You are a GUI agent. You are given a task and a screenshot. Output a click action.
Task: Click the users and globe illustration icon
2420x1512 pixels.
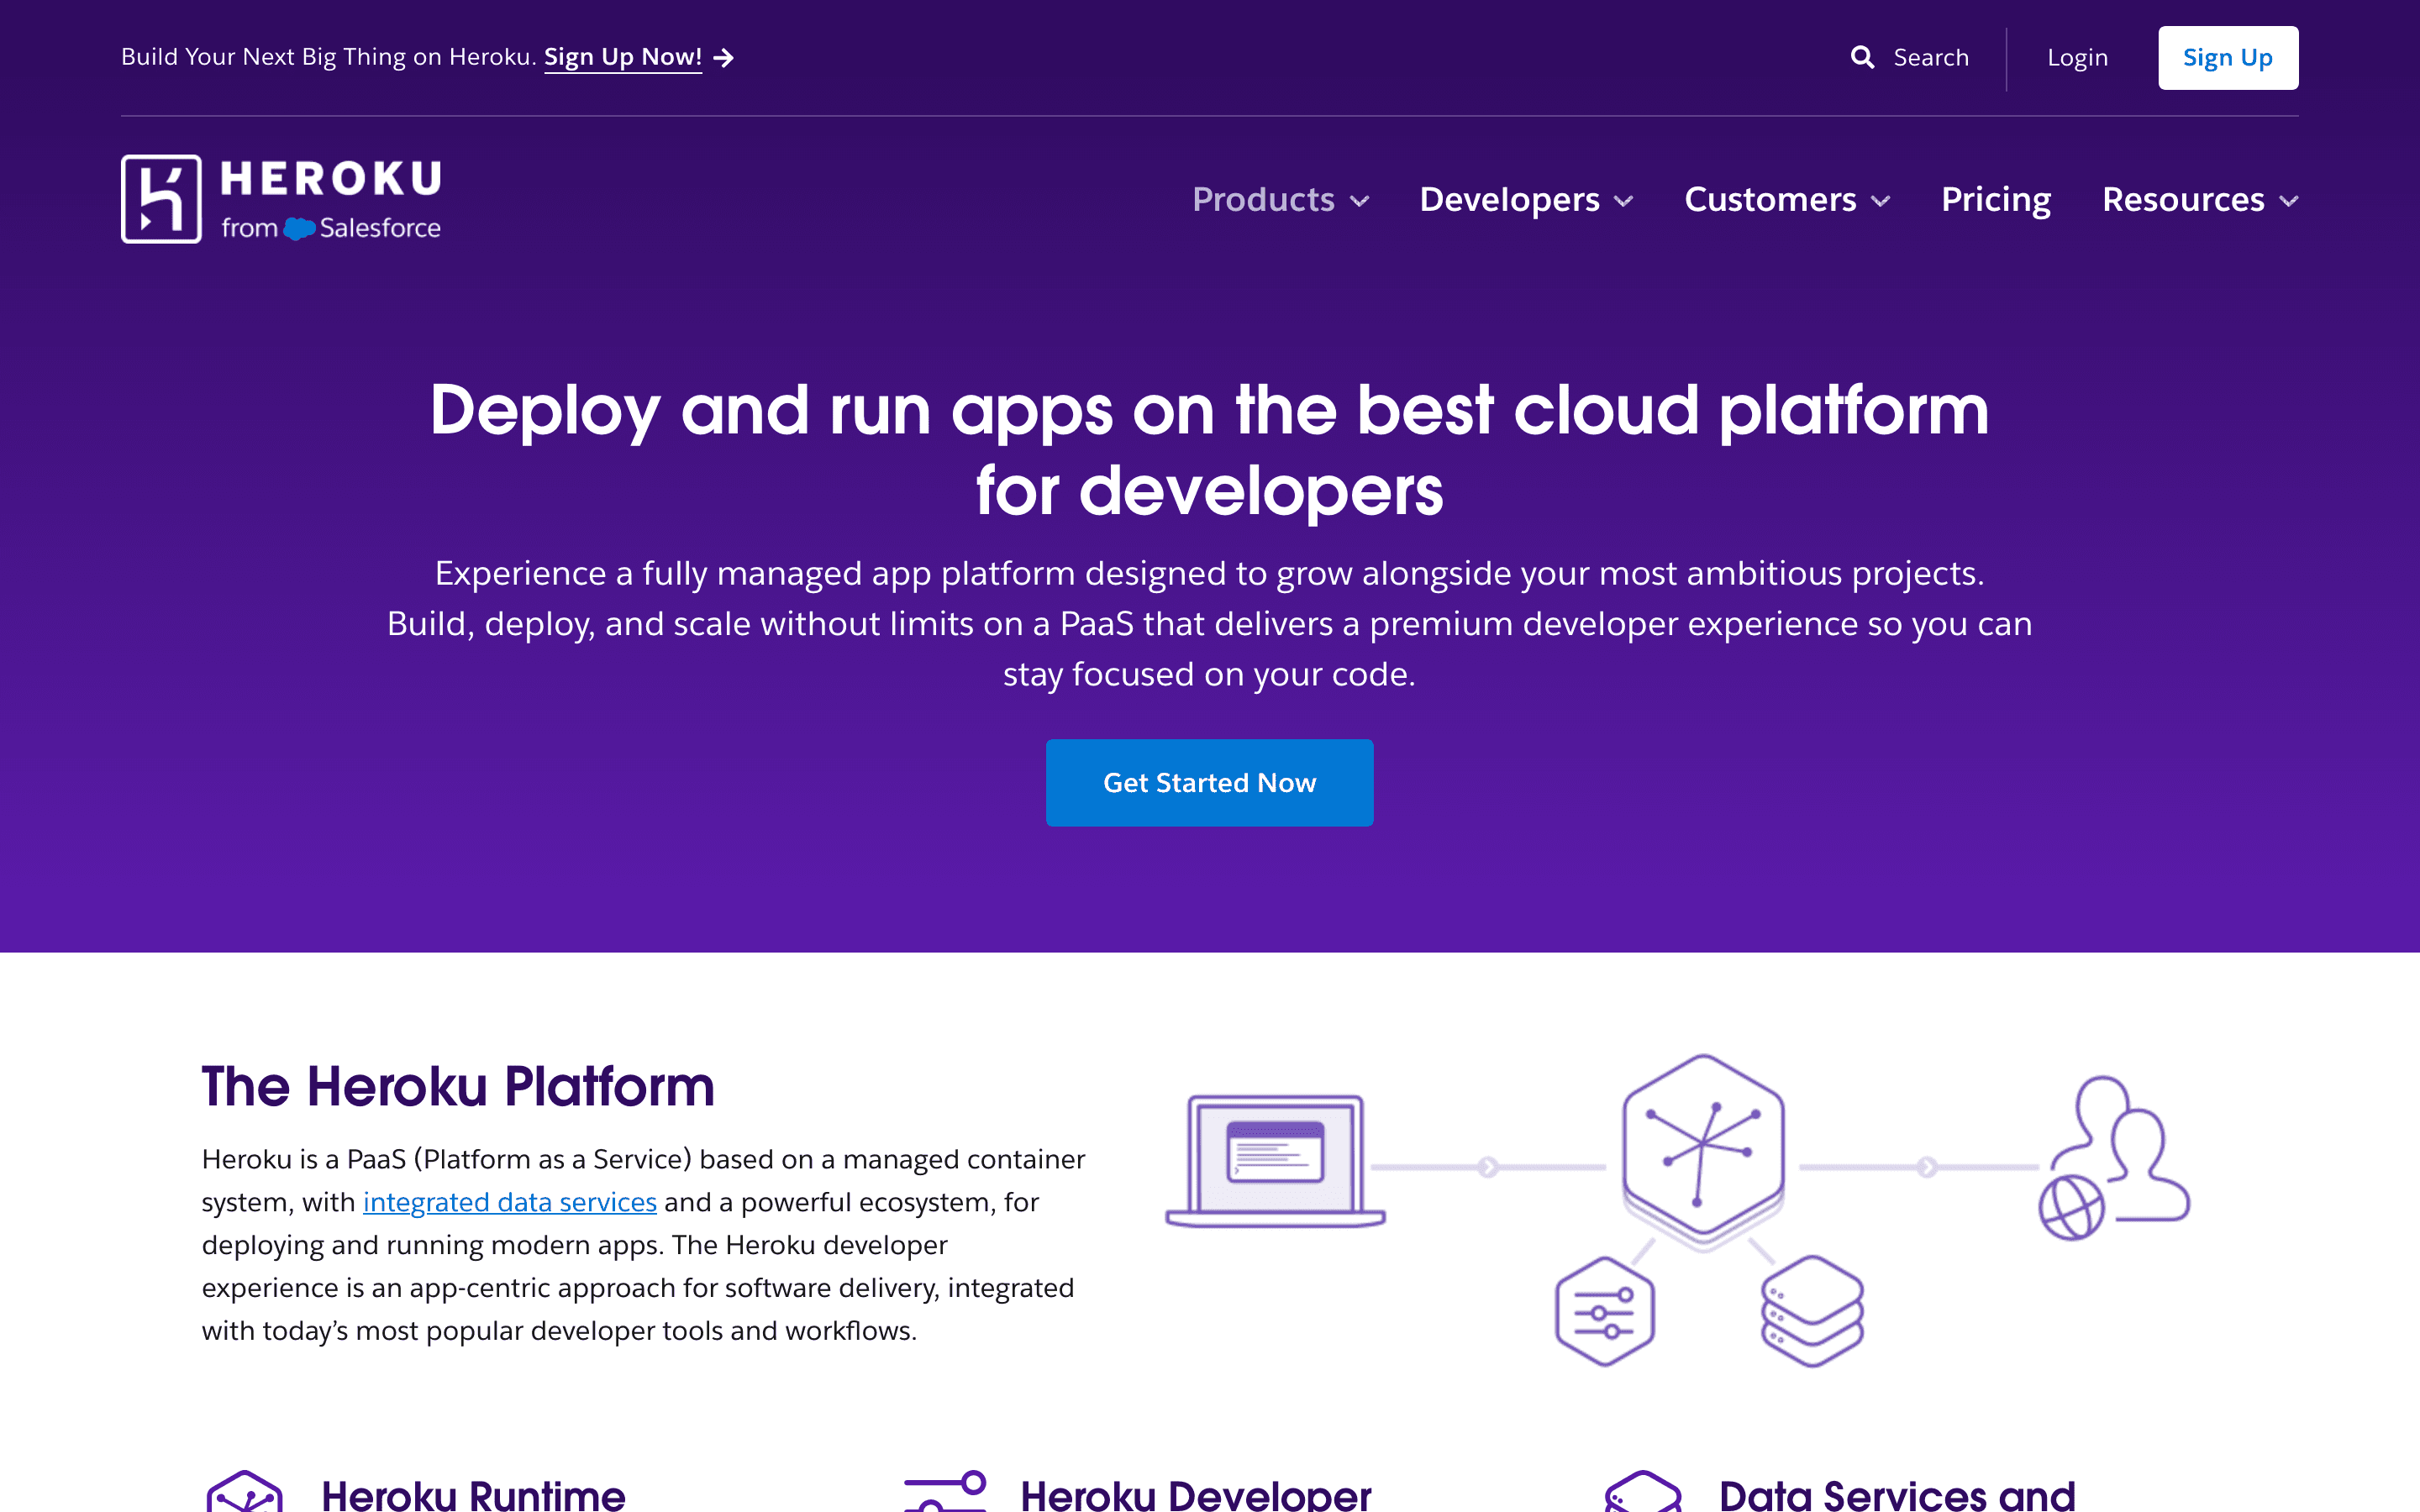coord(2114,1157)
